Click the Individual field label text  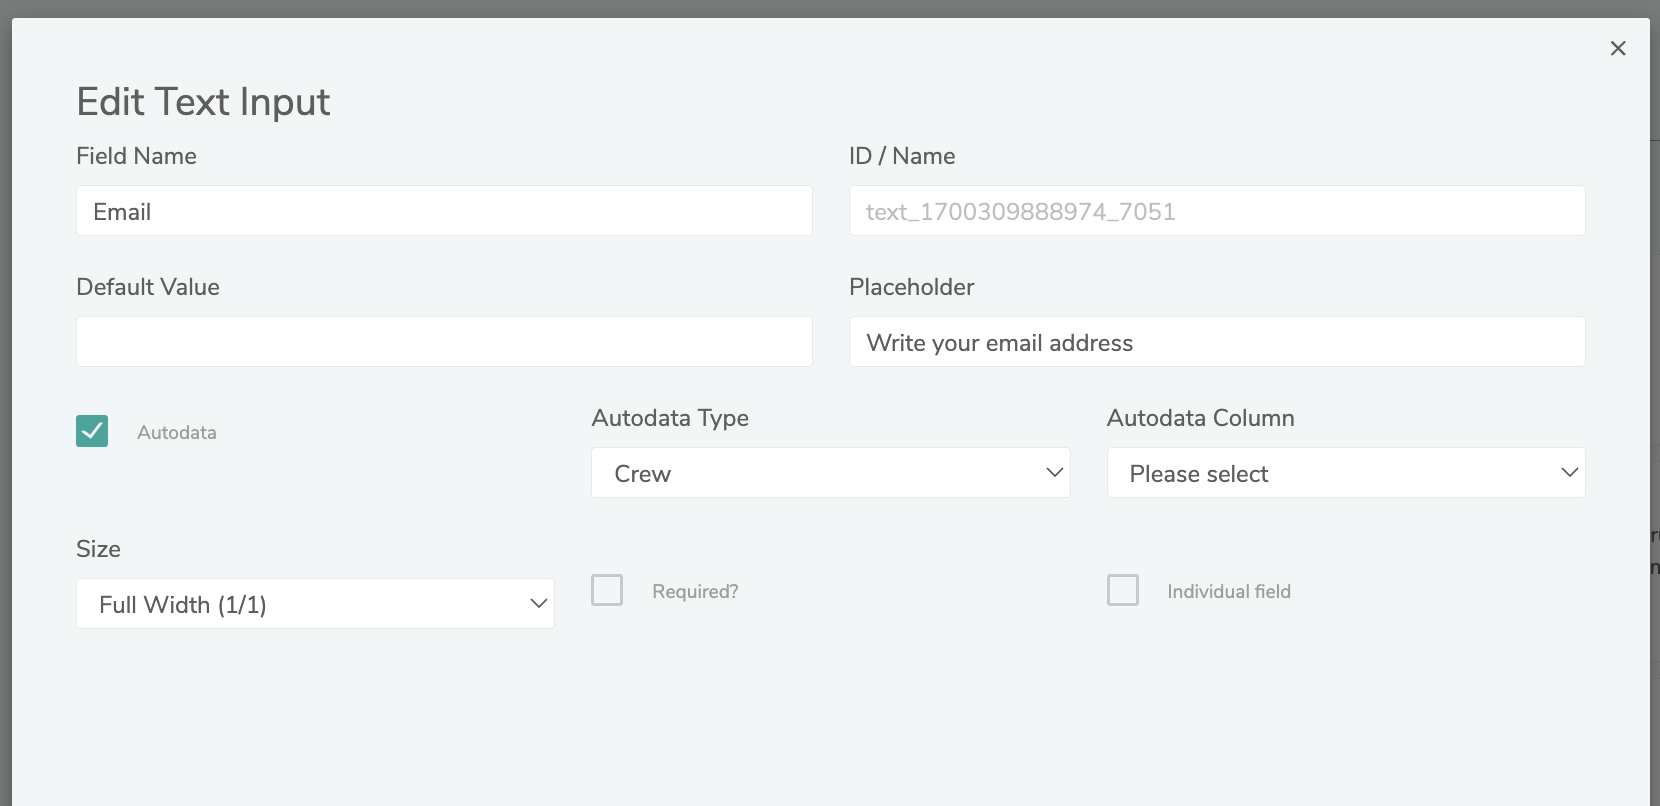pyautogui.click(x=1229, y=592)
